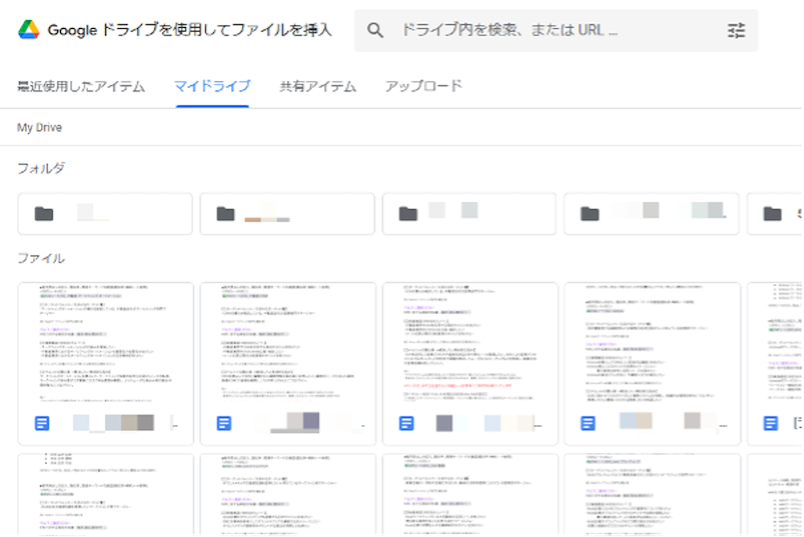Go to the アップロード tab

(x=424, y=86)
